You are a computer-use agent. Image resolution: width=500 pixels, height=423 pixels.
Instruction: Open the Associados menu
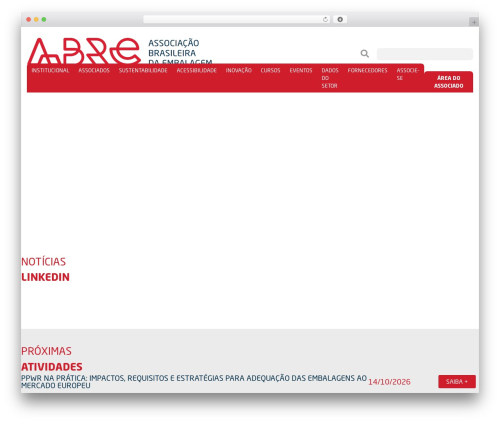coord(94,70)
